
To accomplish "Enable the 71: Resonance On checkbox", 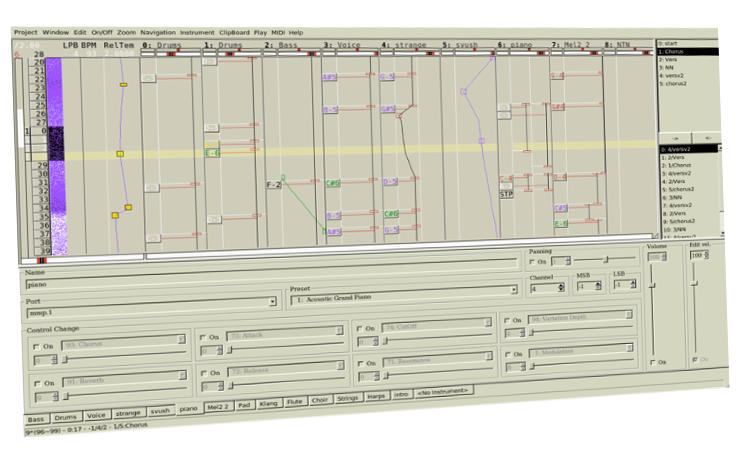I will click(361, 363).
